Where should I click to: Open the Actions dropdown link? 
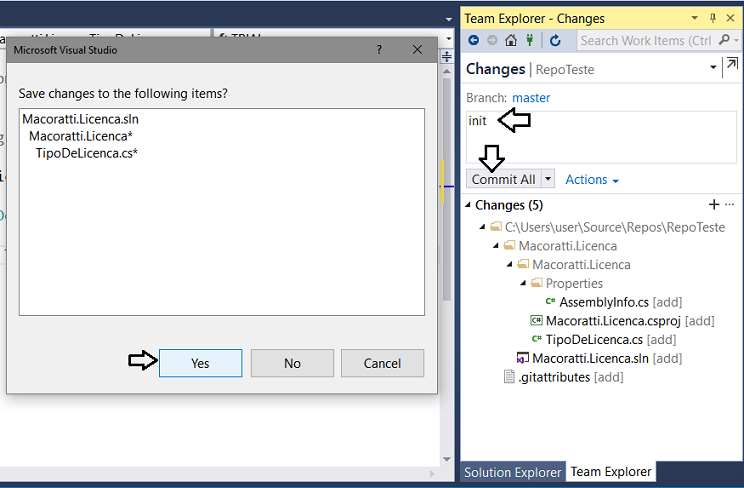592,180
